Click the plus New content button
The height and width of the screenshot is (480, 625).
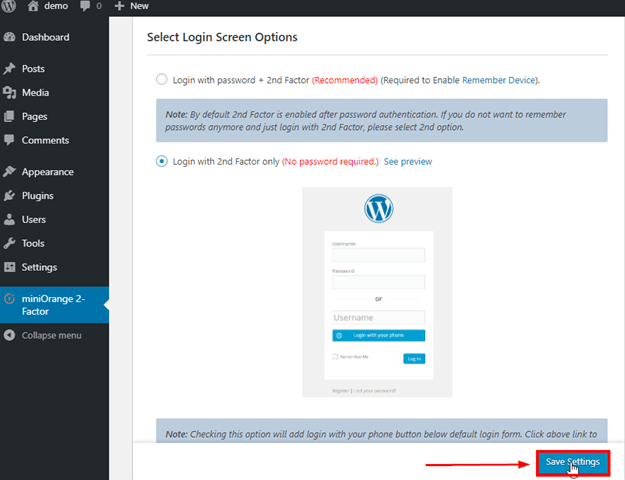pyautogui.click(x=120, y=6)
